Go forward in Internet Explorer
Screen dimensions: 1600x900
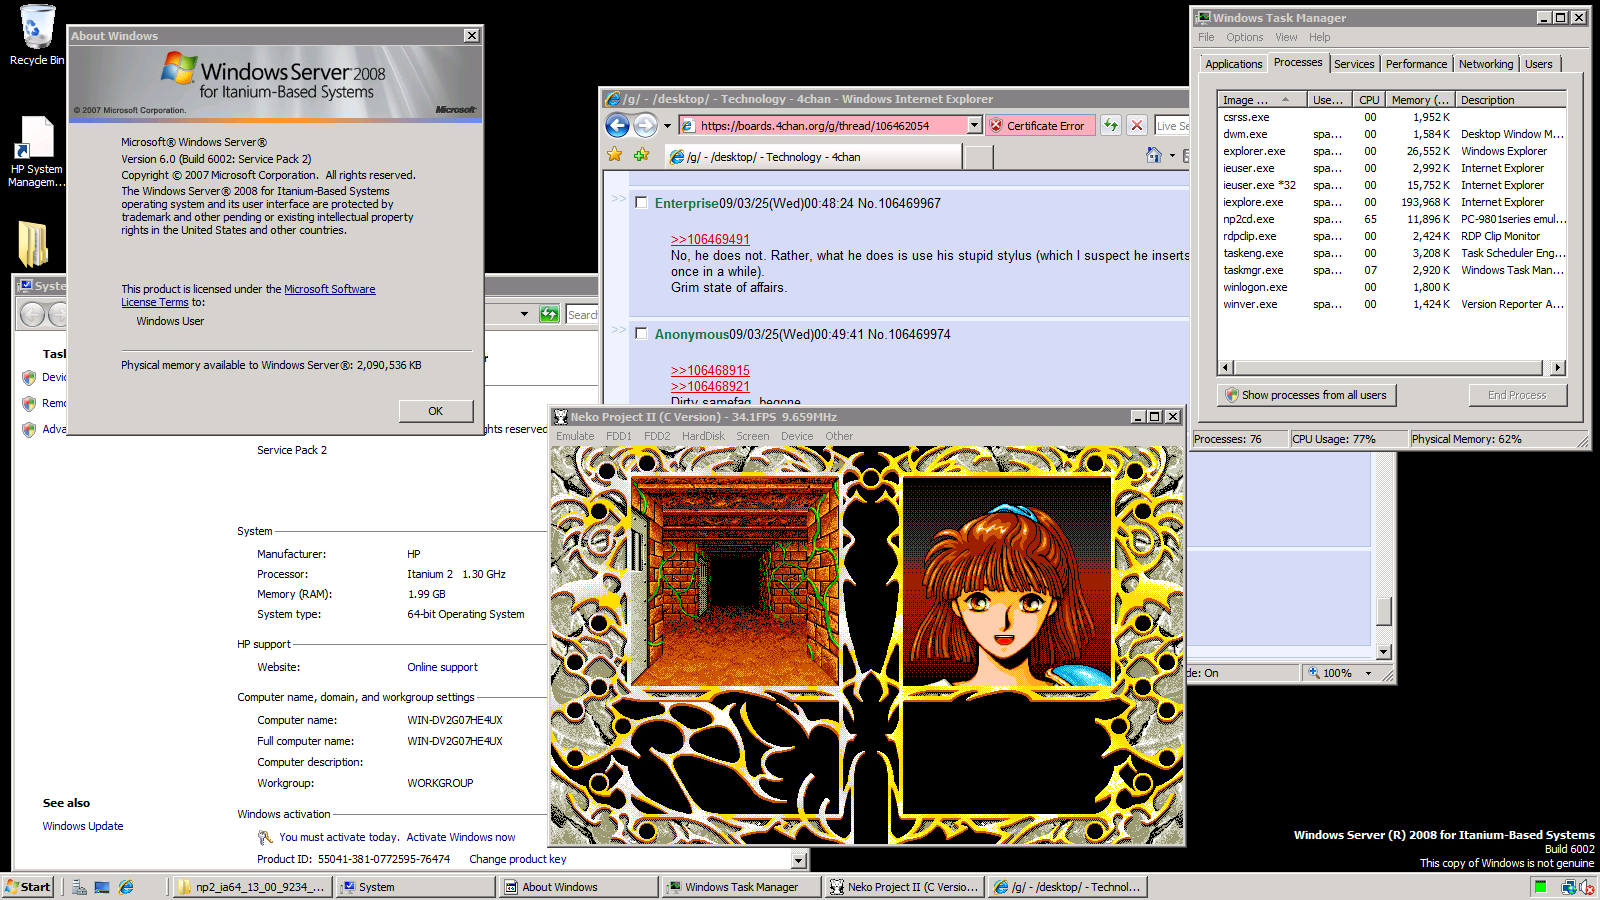click(x=646, y=125)
